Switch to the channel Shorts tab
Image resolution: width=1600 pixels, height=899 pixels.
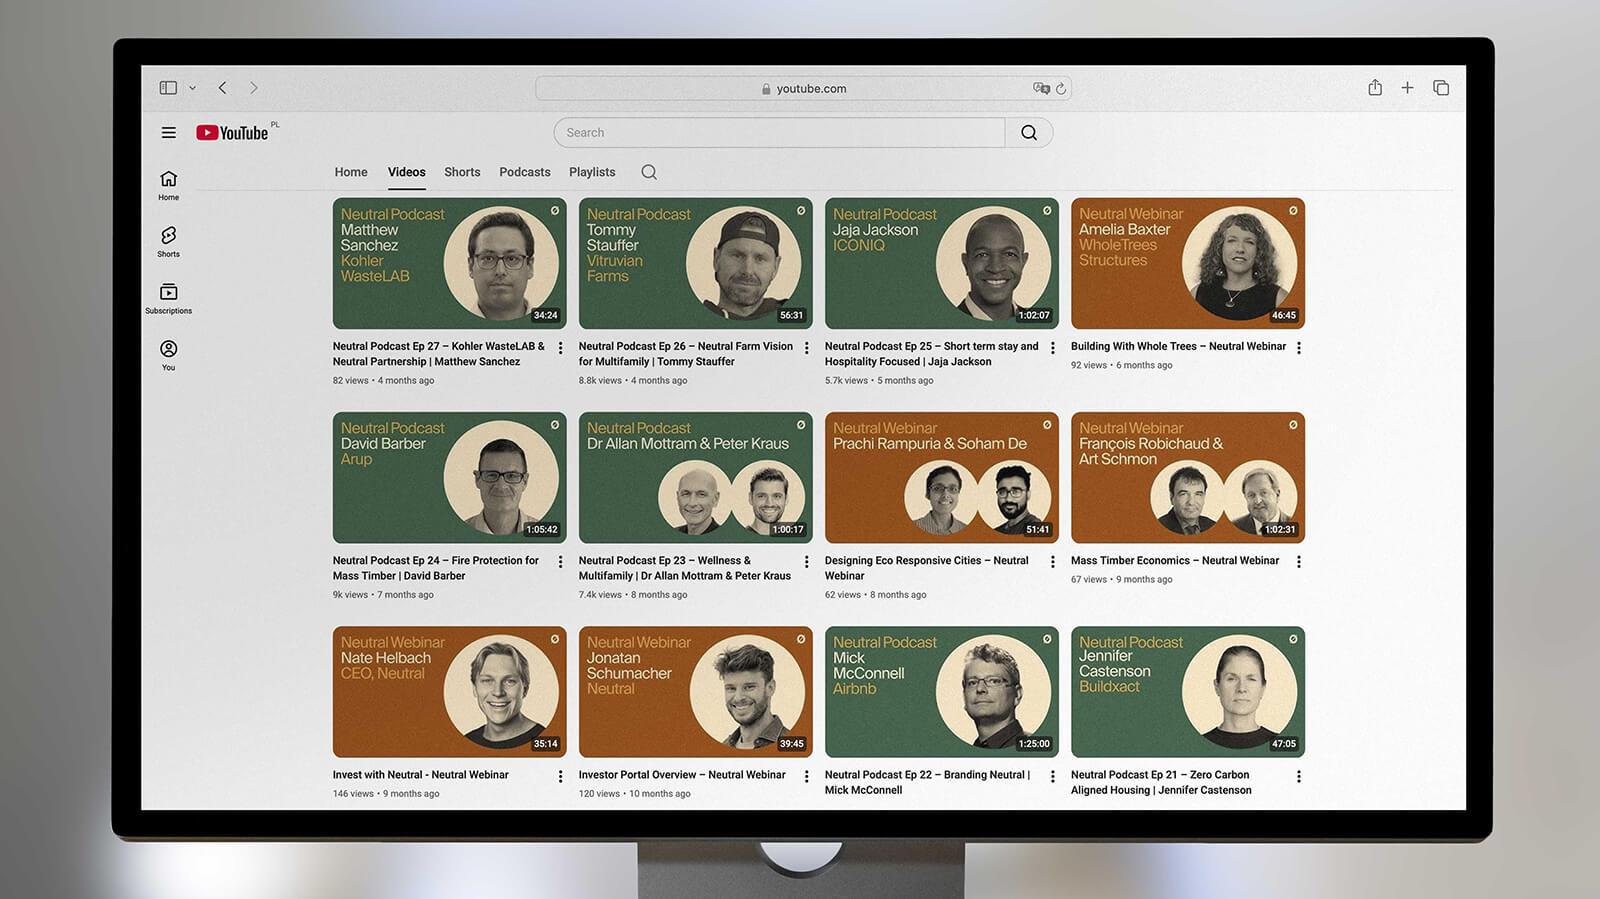pos(462,172)
